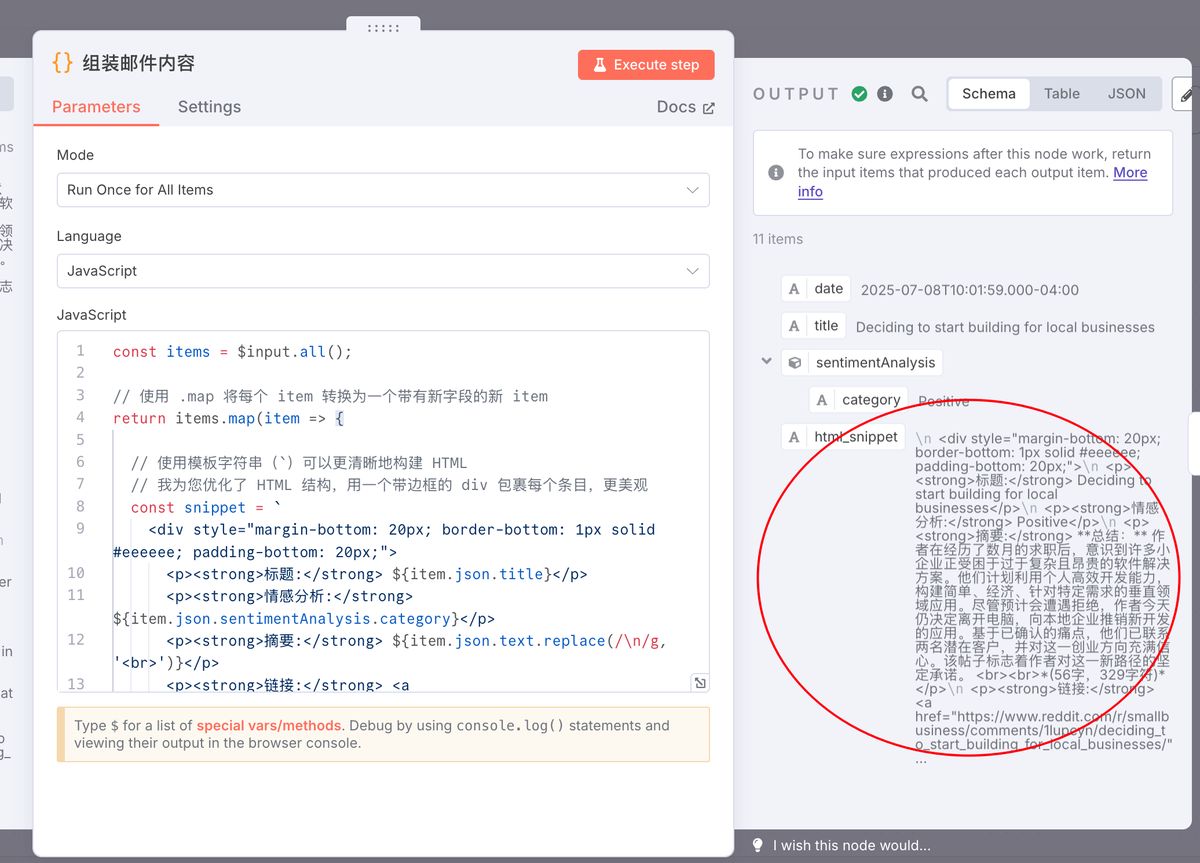Click the flask icon inside Execute step button

tap(599, 64)
